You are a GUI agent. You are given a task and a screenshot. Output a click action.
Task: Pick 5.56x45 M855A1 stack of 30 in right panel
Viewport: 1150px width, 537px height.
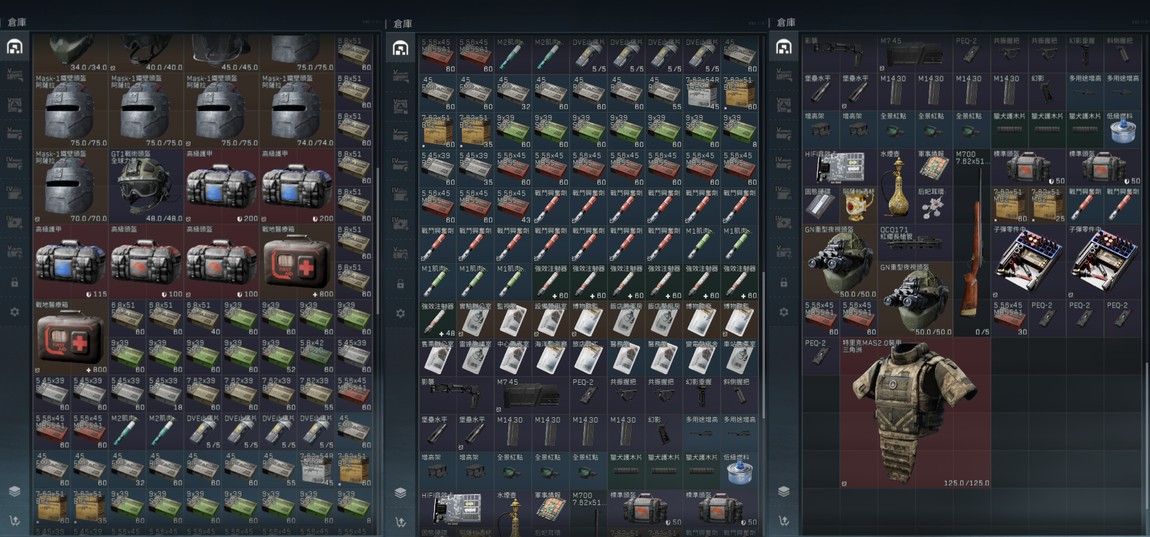coord(1010,318)
